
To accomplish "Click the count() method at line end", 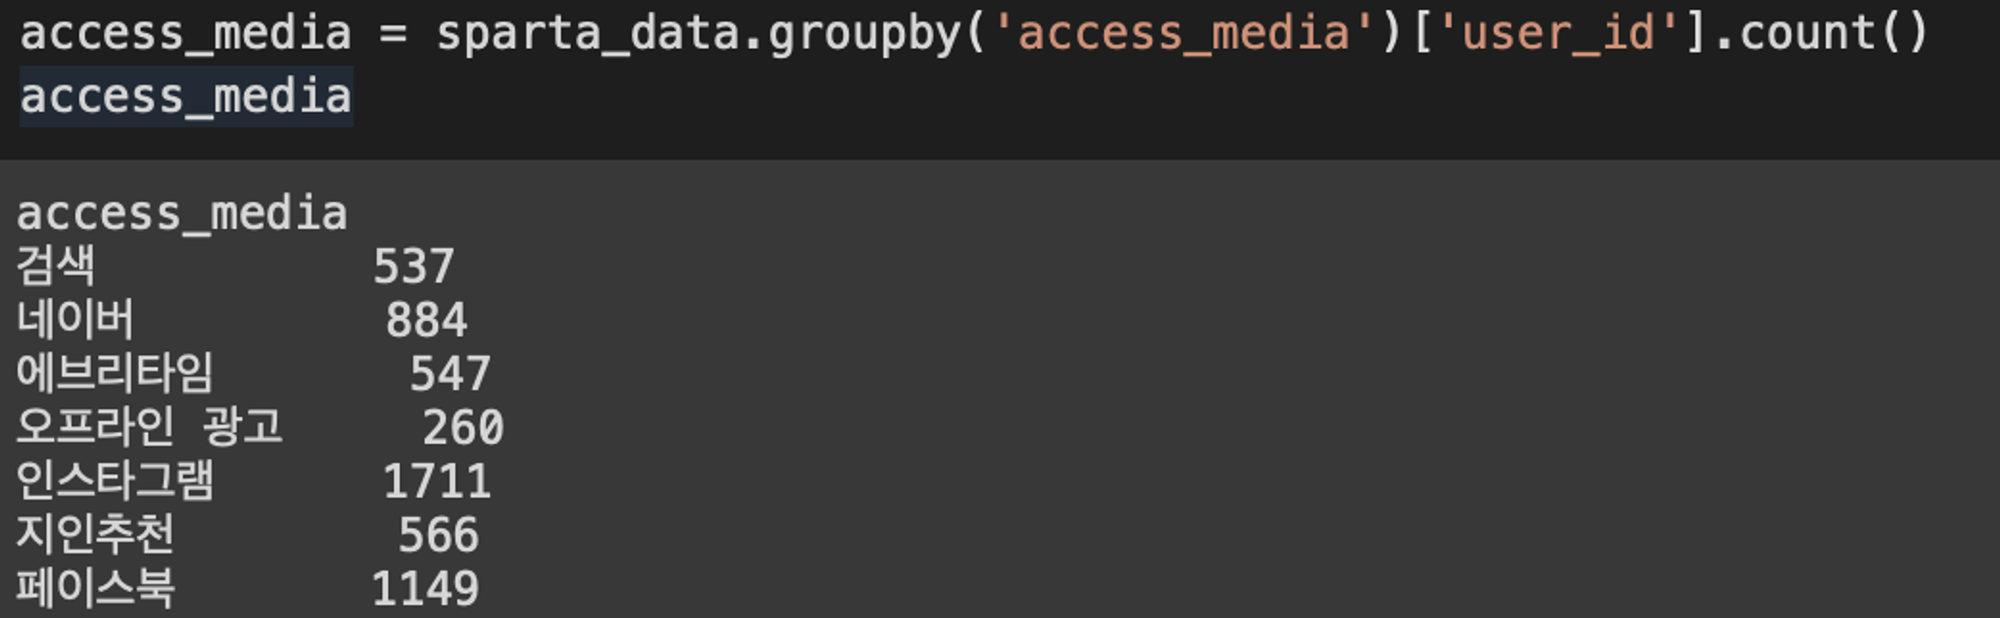I will click(x=1833, y=33).
